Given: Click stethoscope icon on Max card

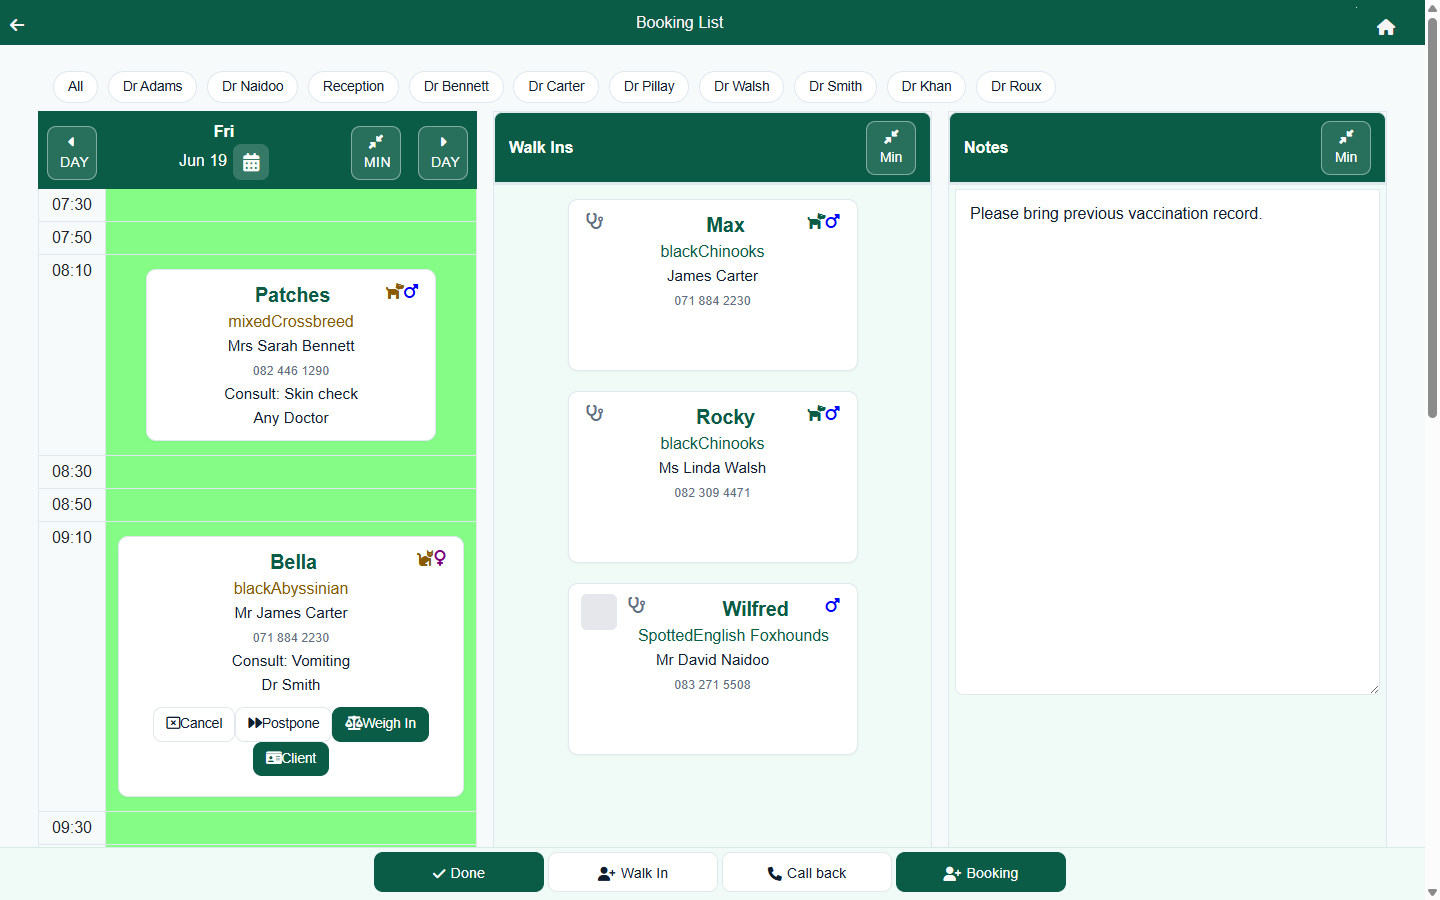Looking at the screenshot, I should 595,221.
